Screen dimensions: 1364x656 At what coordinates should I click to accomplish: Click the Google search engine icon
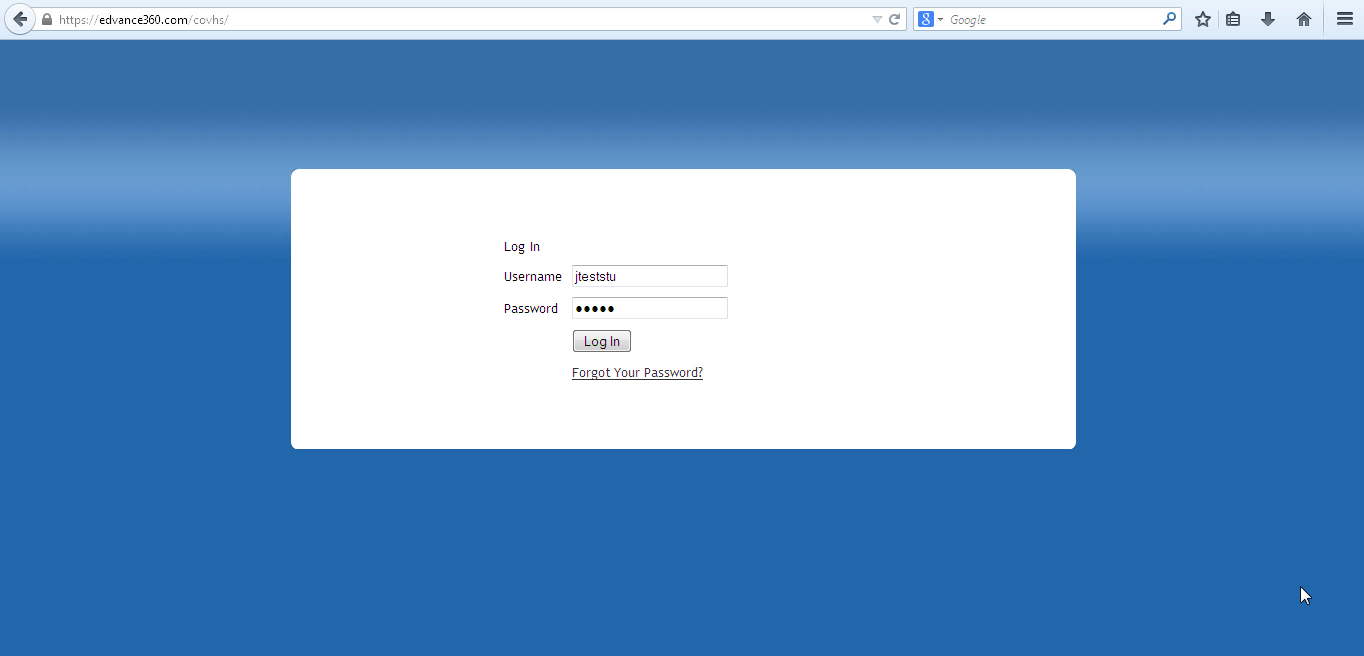(926, 19)
